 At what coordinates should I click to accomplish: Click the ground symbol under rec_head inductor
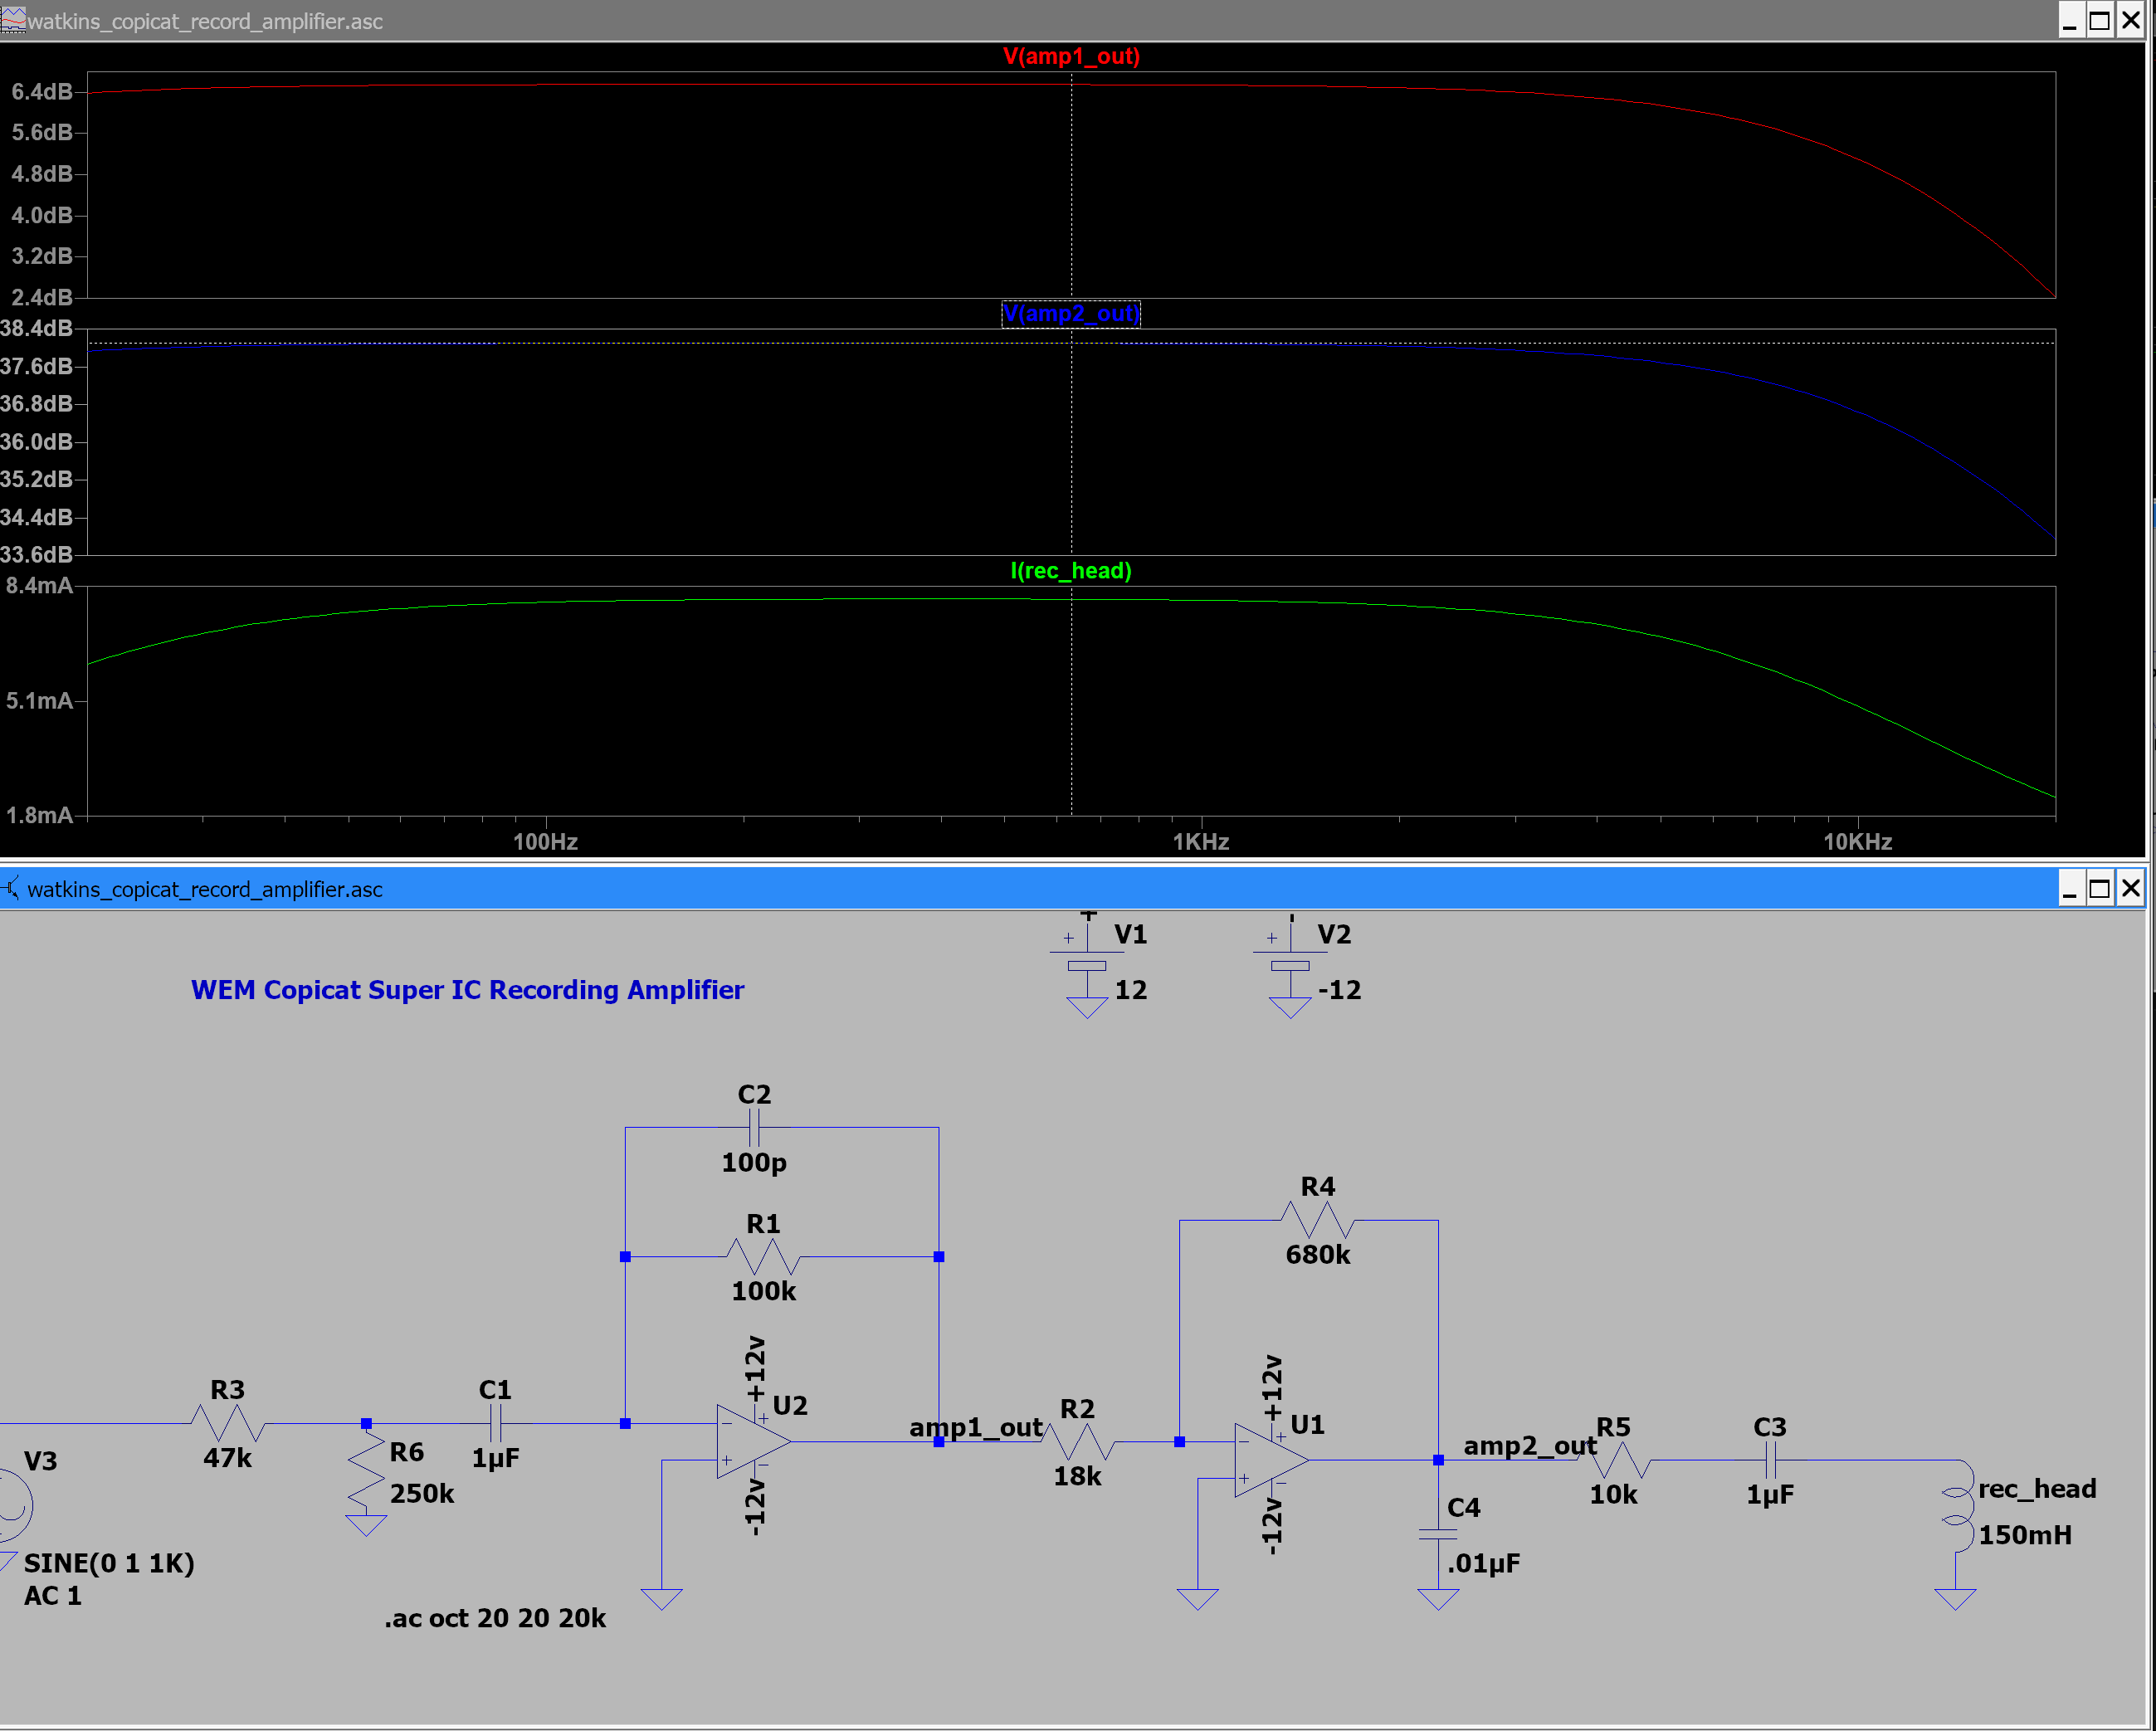(1956, 1599)
